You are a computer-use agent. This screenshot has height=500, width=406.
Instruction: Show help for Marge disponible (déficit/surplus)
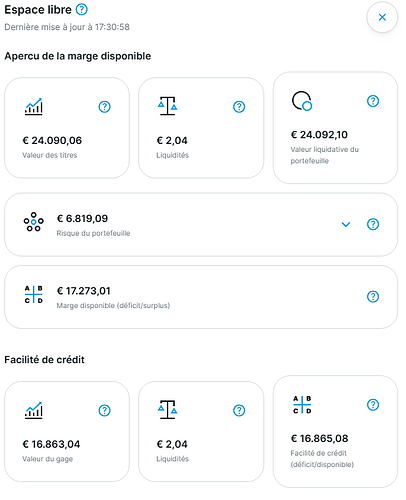tap(373, 296)
